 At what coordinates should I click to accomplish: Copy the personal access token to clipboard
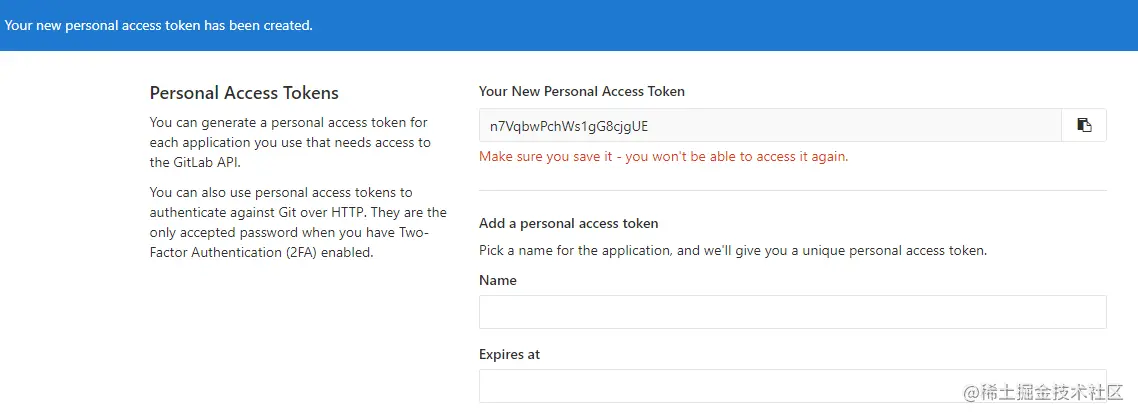(x=1084, y=125)
